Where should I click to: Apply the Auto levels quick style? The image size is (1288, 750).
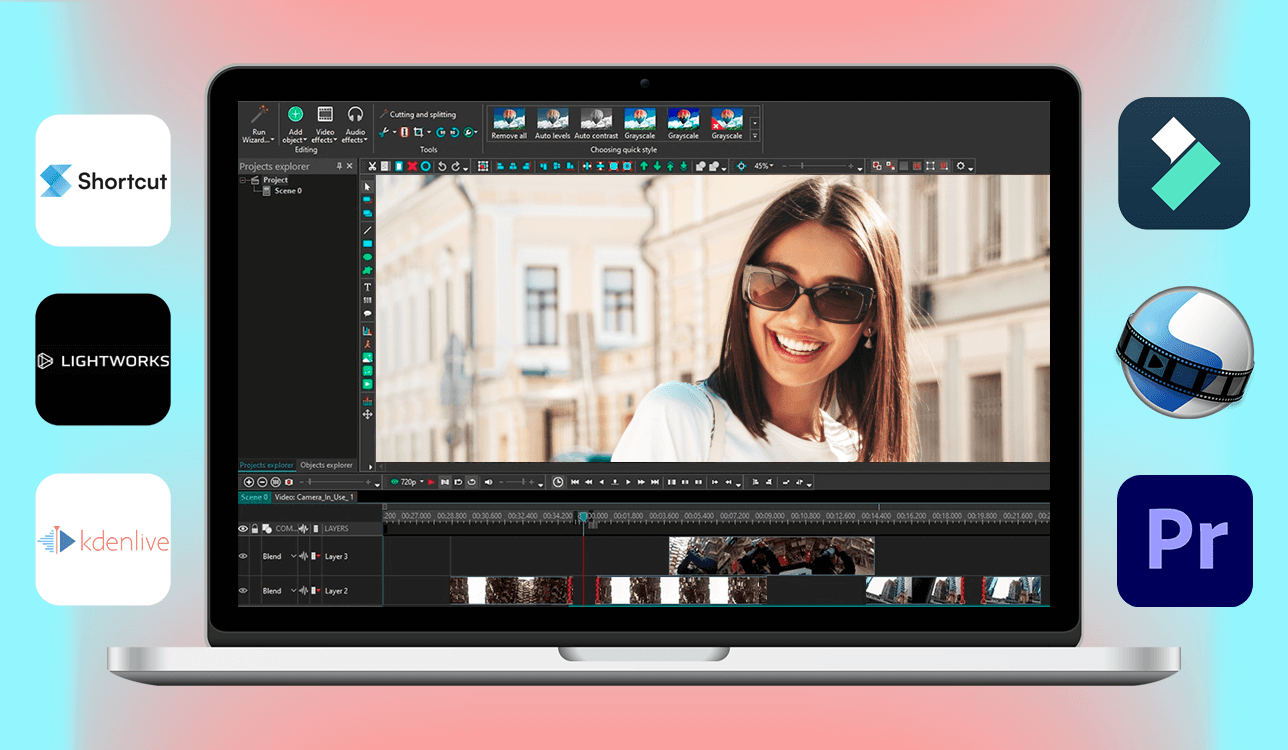pyautogui.click(x=553, y=122)
